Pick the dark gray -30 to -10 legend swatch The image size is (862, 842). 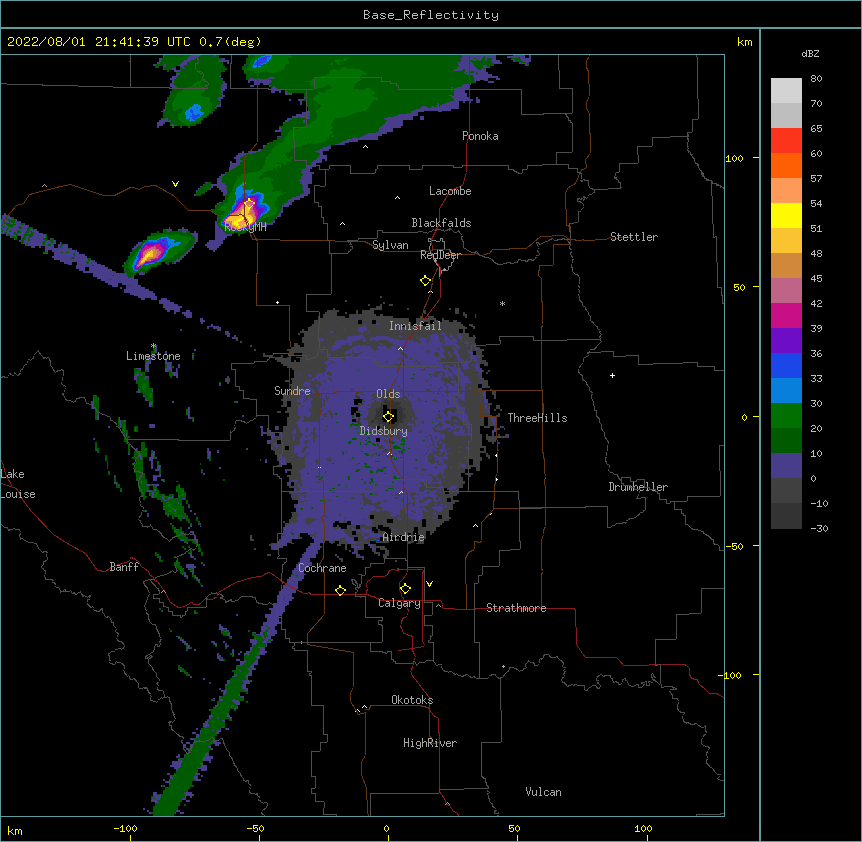[x=786, y=516]
